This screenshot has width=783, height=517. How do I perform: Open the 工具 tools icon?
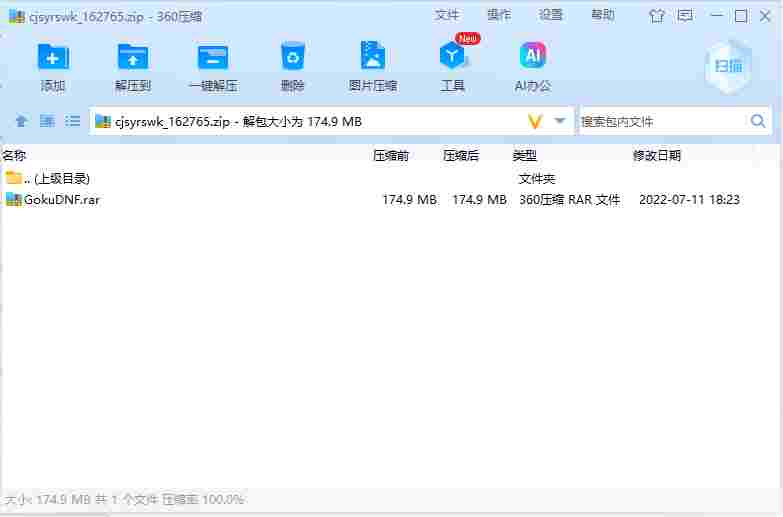(x=452, y=56)
